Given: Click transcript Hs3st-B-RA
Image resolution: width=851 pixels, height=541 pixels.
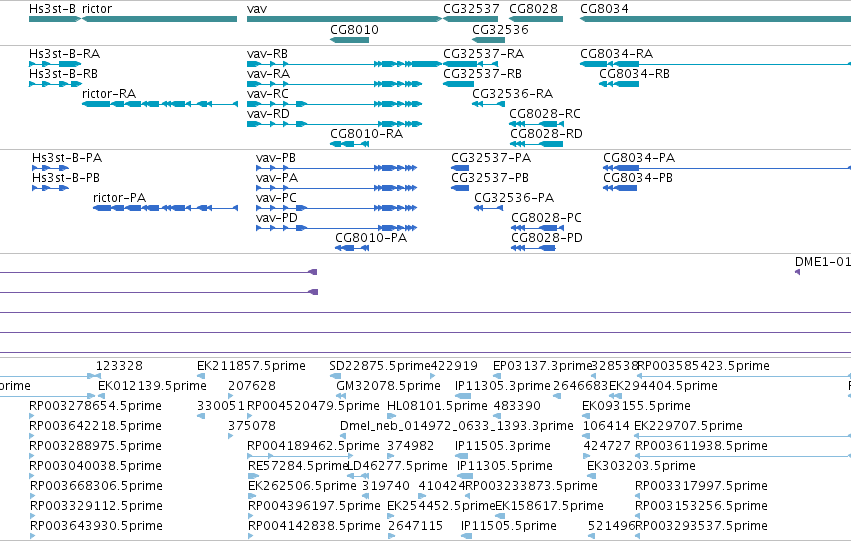Looking at the screenshot, I should click(x=55, y=64).
